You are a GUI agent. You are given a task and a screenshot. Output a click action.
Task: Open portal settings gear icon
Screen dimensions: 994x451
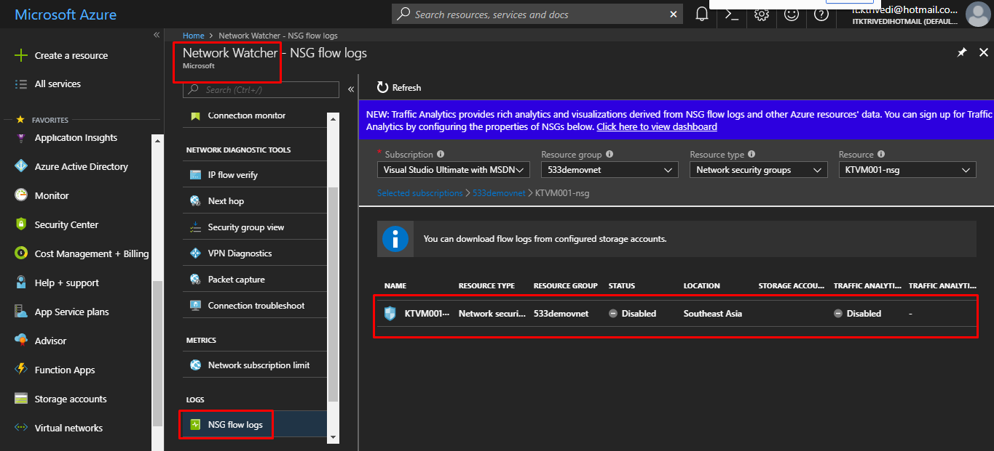tap(762, 15)
